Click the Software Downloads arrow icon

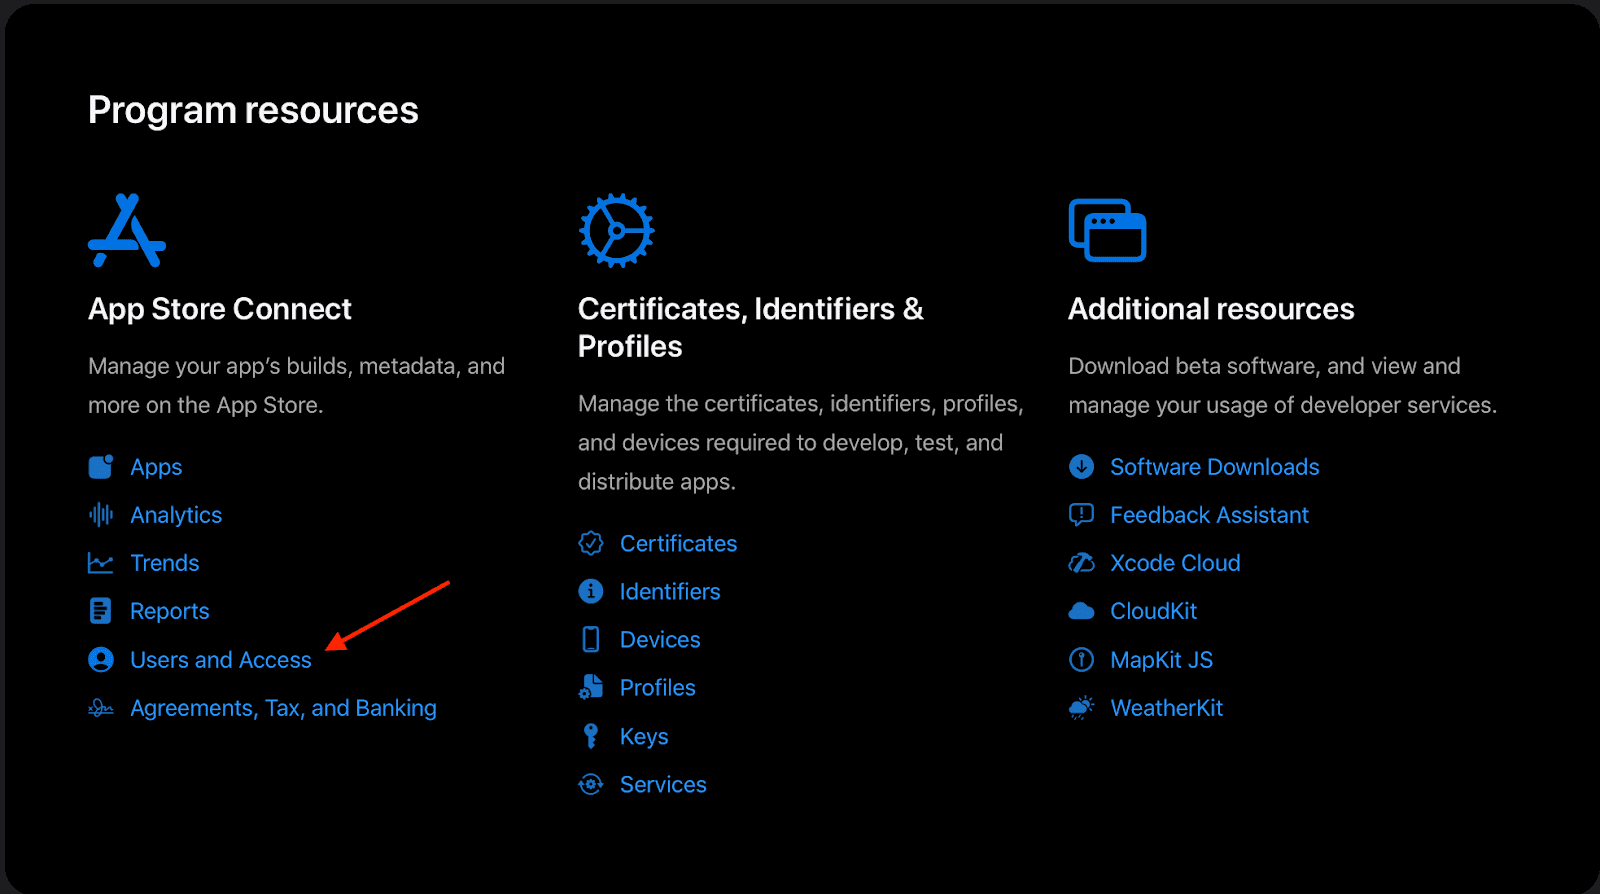[x=1081, y=467]
